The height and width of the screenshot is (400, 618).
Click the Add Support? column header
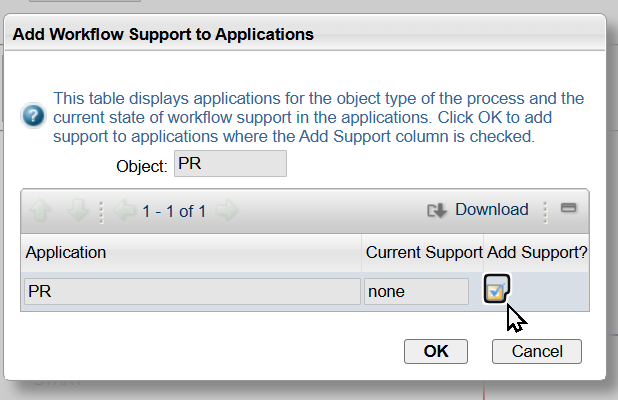[x=538, y=253]
